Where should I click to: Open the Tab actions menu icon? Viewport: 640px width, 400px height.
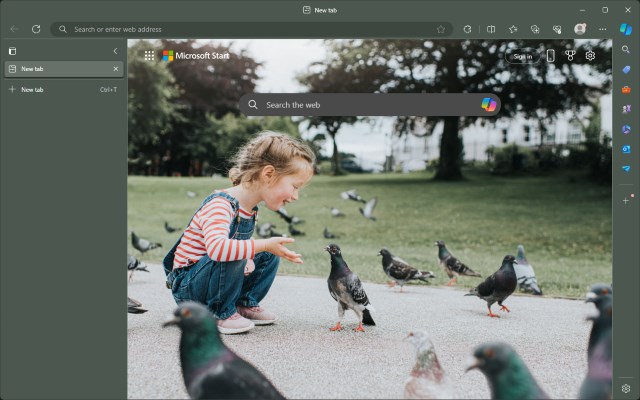coord(13,51)
